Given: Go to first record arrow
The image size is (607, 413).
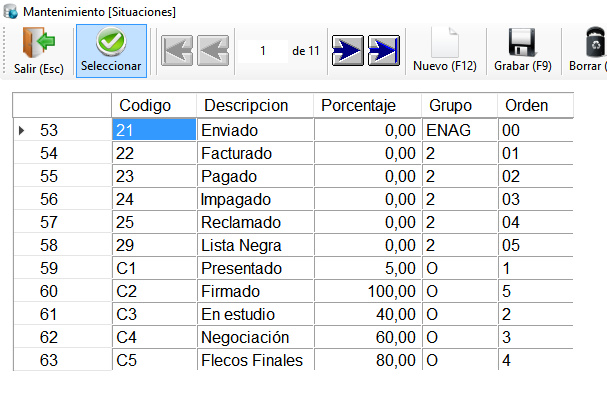Looking at the screenshot, I should [x=177, y=51].
